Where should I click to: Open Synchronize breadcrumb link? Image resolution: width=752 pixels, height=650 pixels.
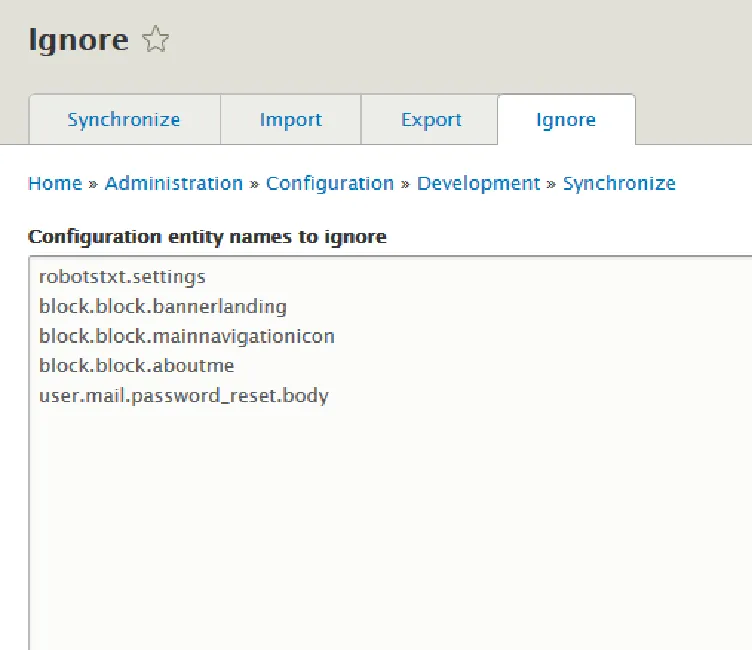pos(619,183)
